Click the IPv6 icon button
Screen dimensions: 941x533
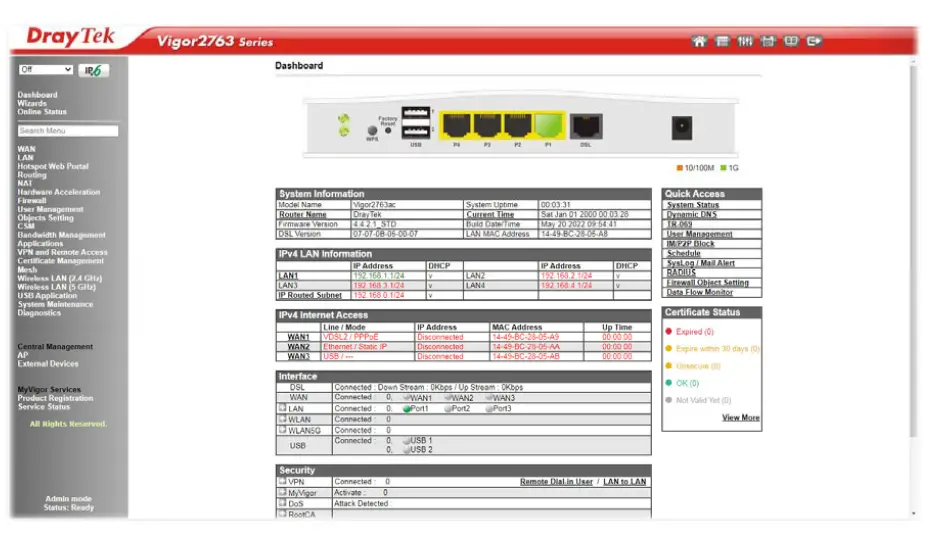pos(93,70)
